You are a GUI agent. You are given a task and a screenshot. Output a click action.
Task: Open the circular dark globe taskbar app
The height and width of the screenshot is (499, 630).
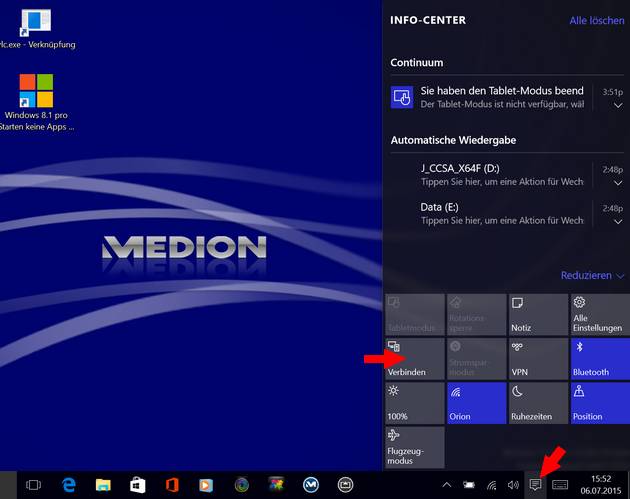click(x=241, y=485)
